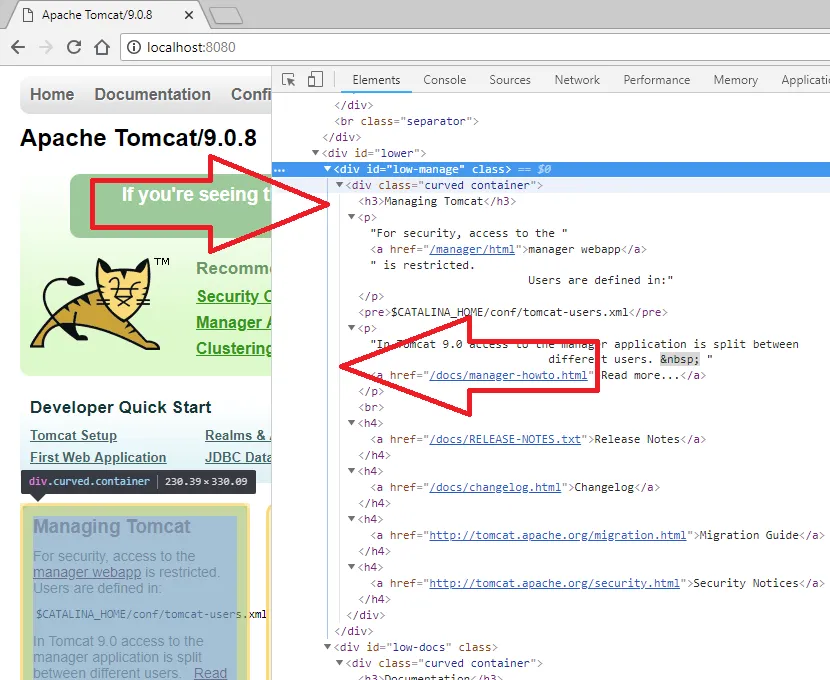Image resolution: width=830 pixels, height=680 pixels.
Task: Open the Network tab
Action: pyautogui.click(x=577, y=80)
